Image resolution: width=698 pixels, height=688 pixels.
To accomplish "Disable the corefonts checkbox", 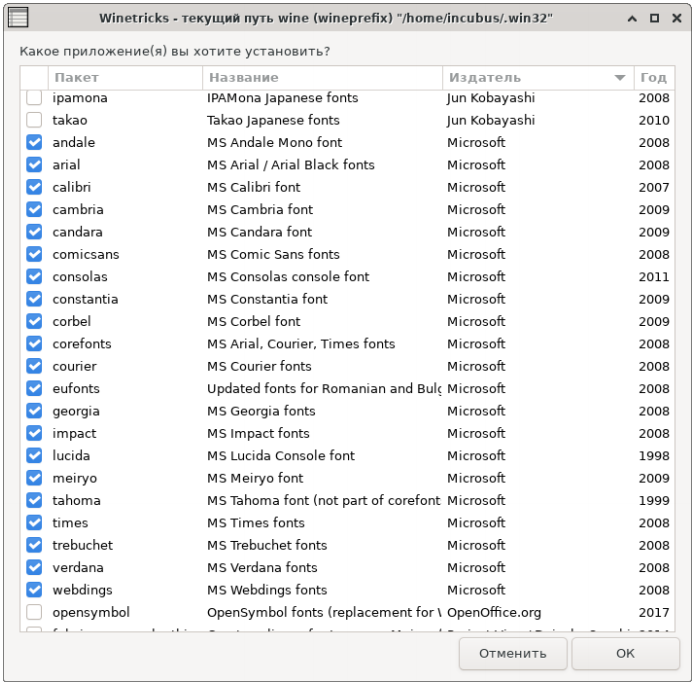I will pos(34,344).
